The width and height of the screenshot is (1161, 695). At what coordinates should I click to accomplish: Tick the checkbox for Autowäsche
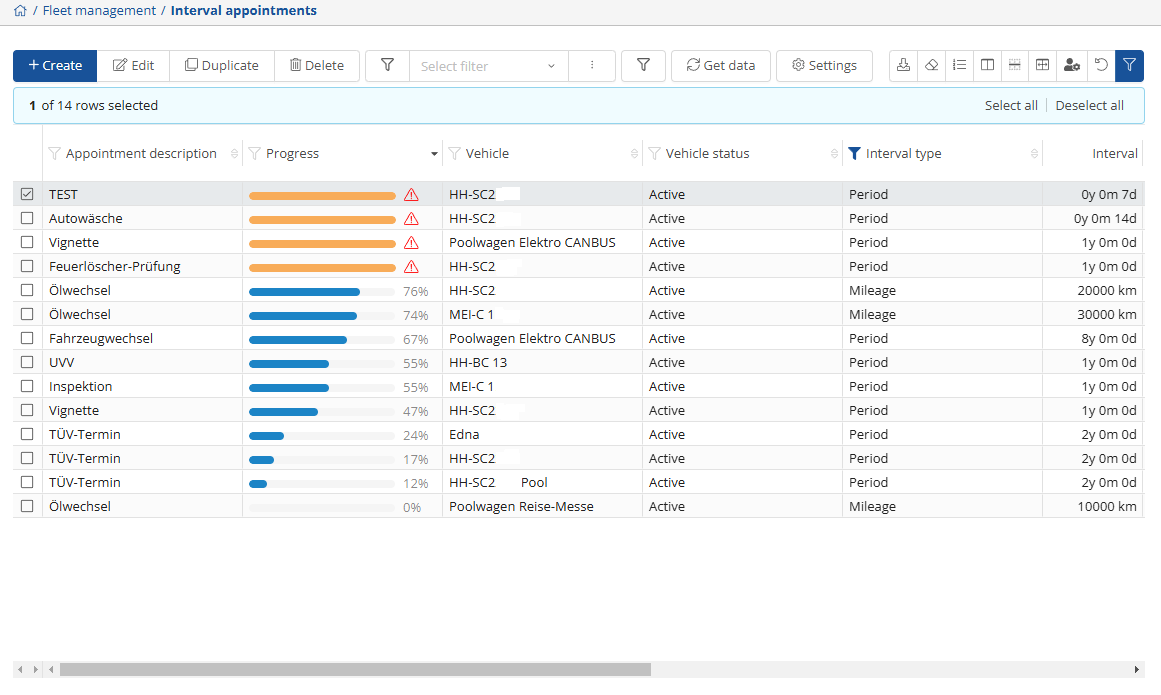(x=27, y=218)
